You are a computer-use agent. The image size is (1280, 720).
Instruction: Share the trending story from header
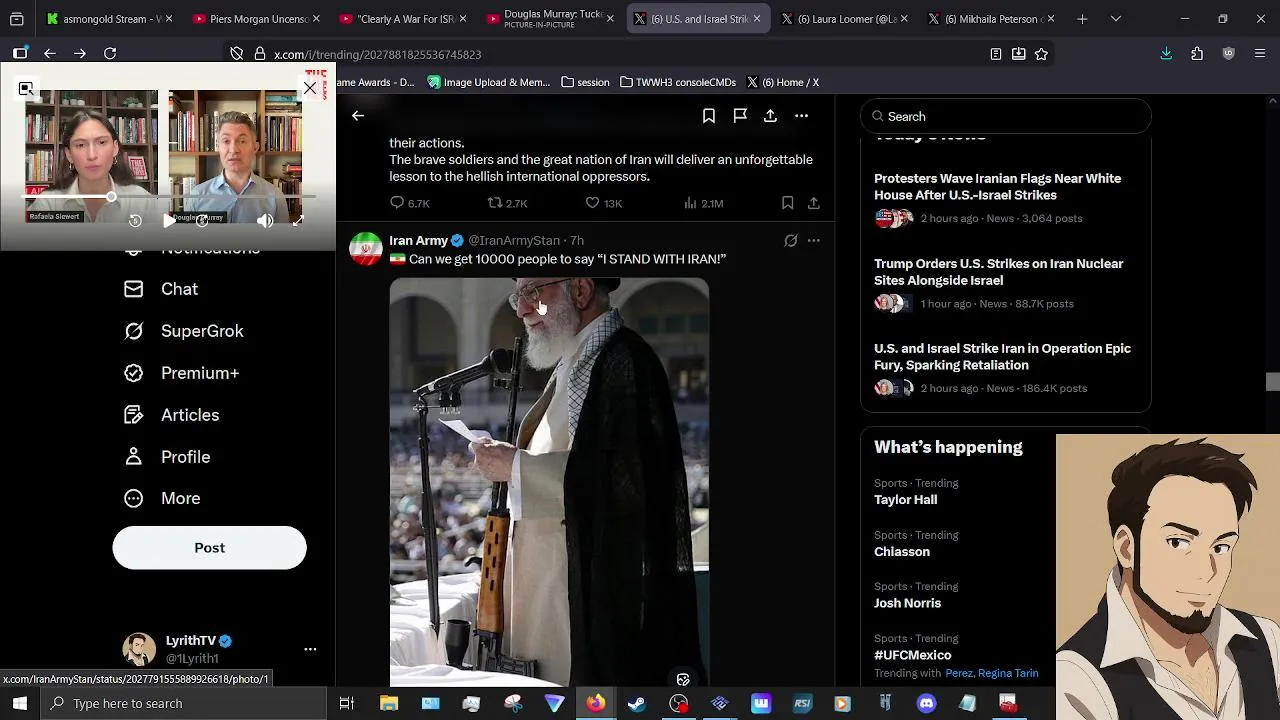(x=770, y=116)
